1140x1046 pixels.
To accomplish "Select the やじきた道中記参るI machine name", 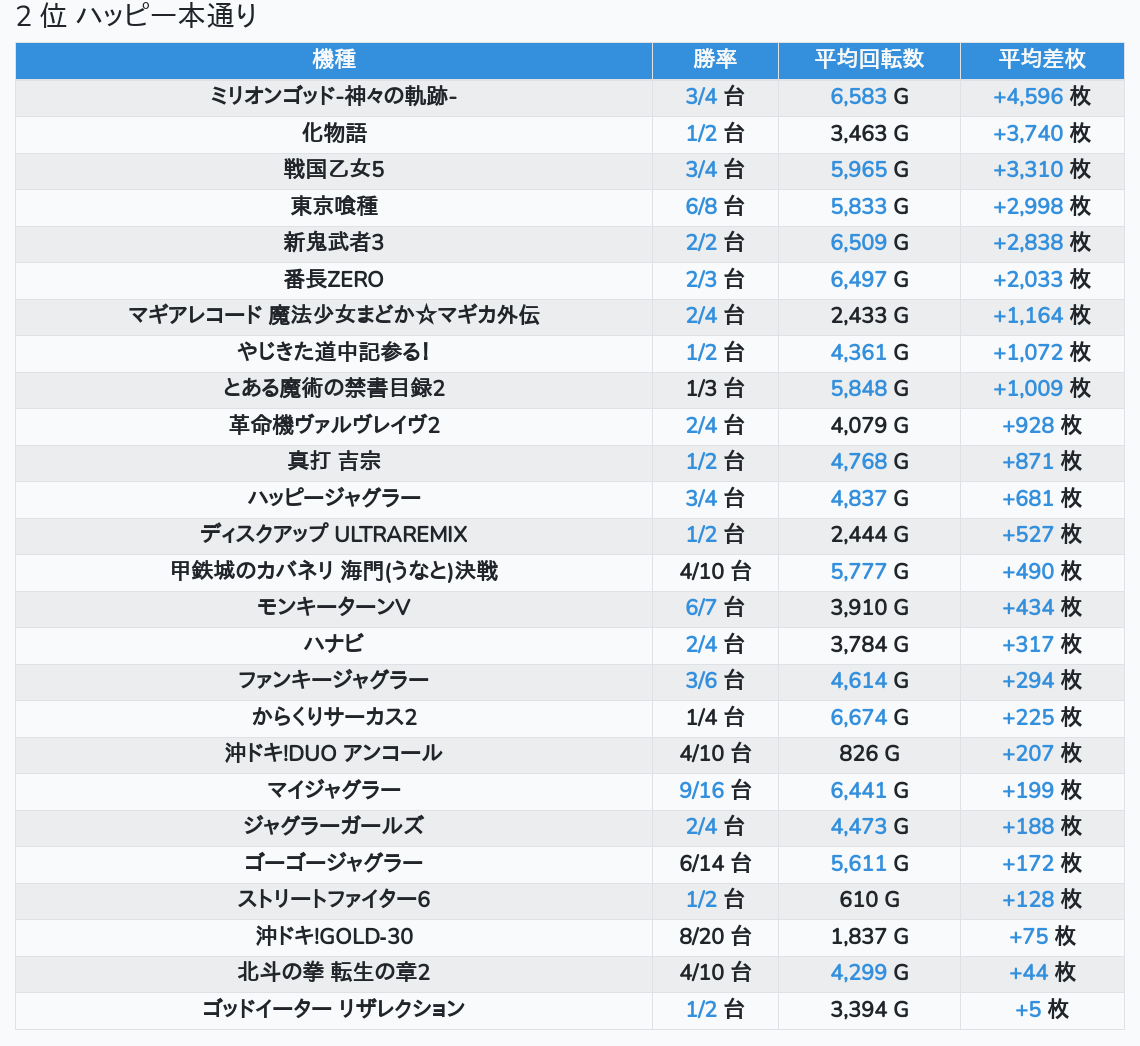I will [334, 353].
